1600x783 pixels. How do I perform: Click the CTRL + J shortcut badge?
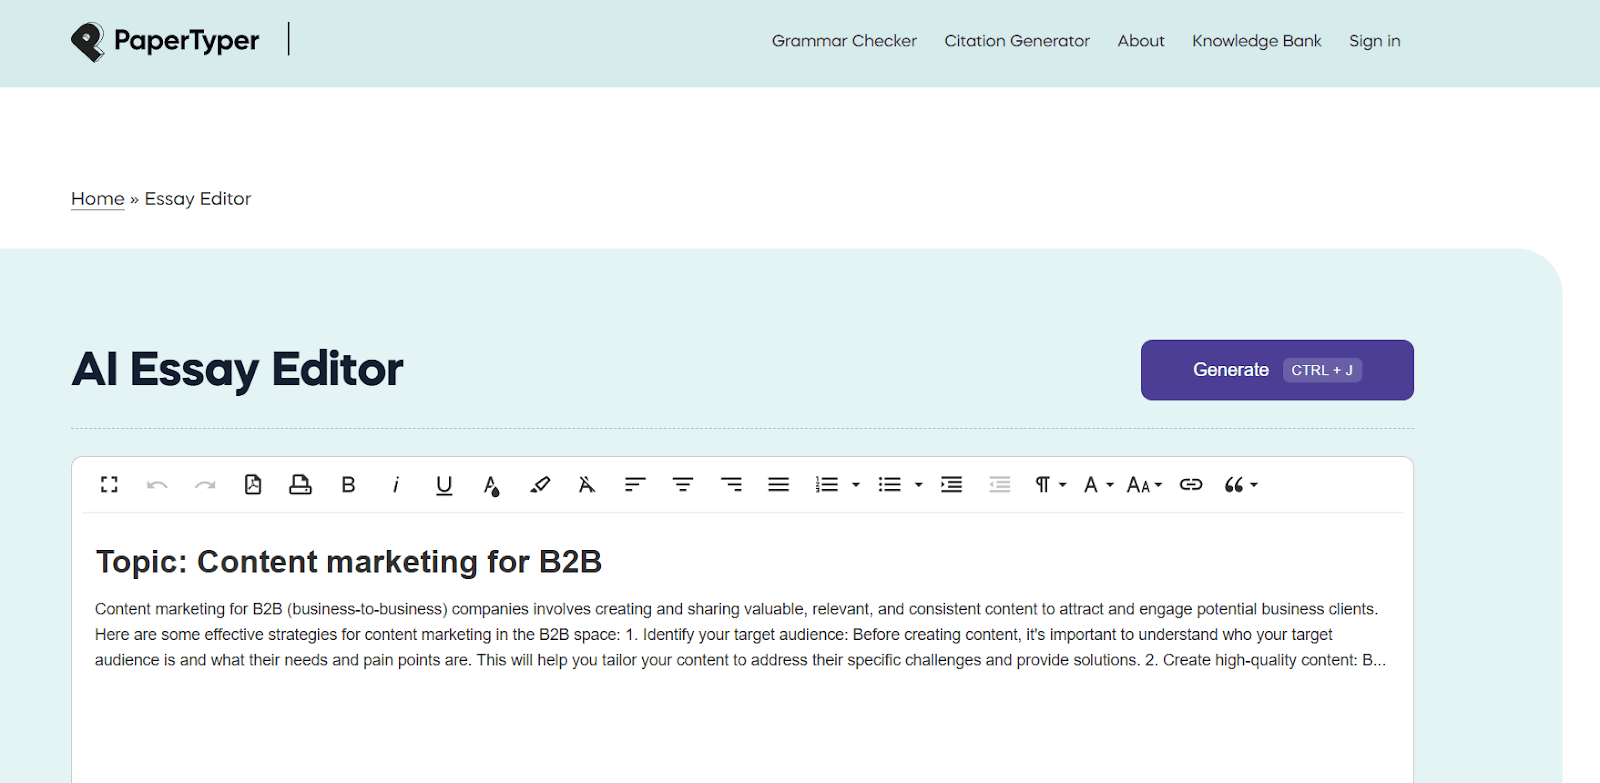[1322, 370]
